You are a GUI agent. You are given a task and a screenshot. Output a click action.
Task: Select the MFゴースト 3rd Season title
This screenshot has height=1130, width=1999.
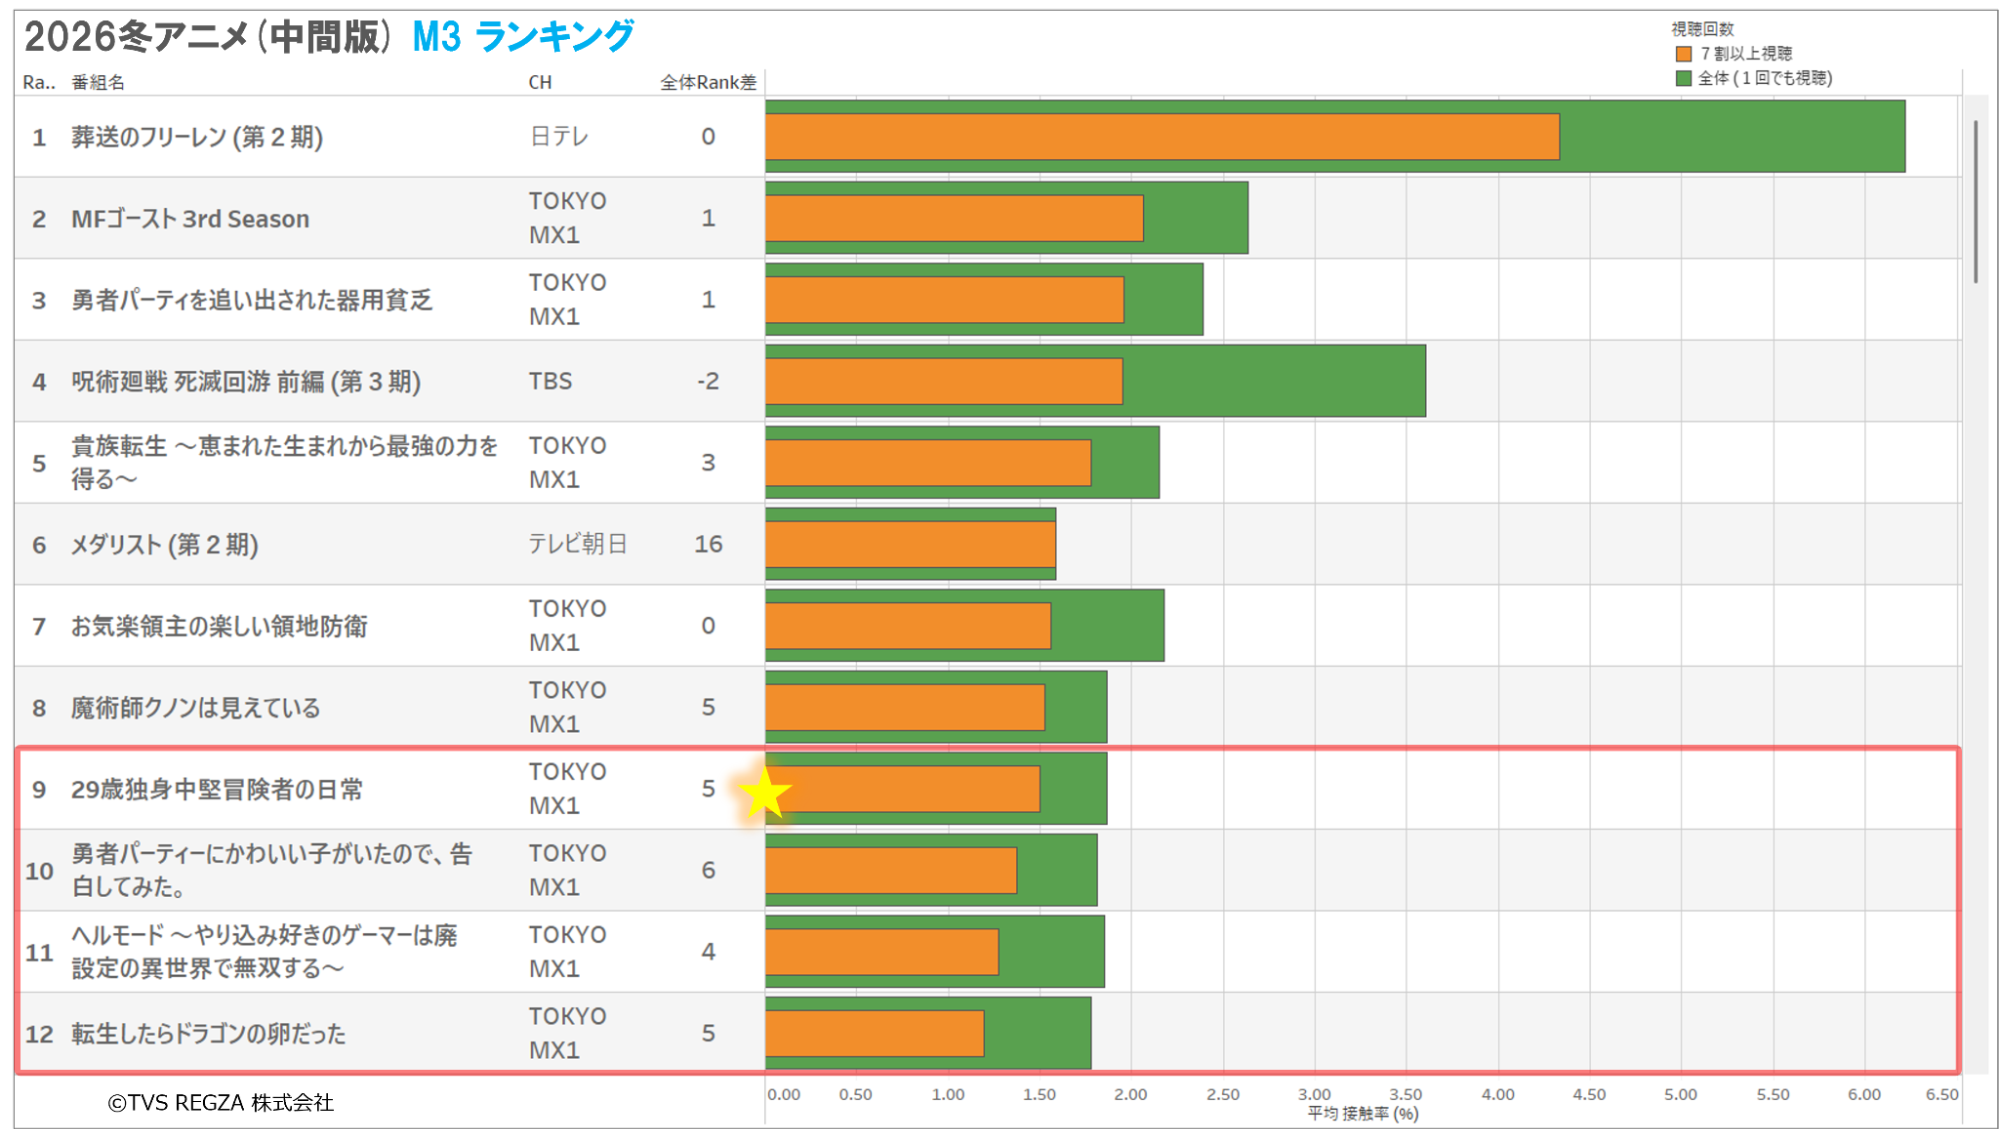point(190,219)
